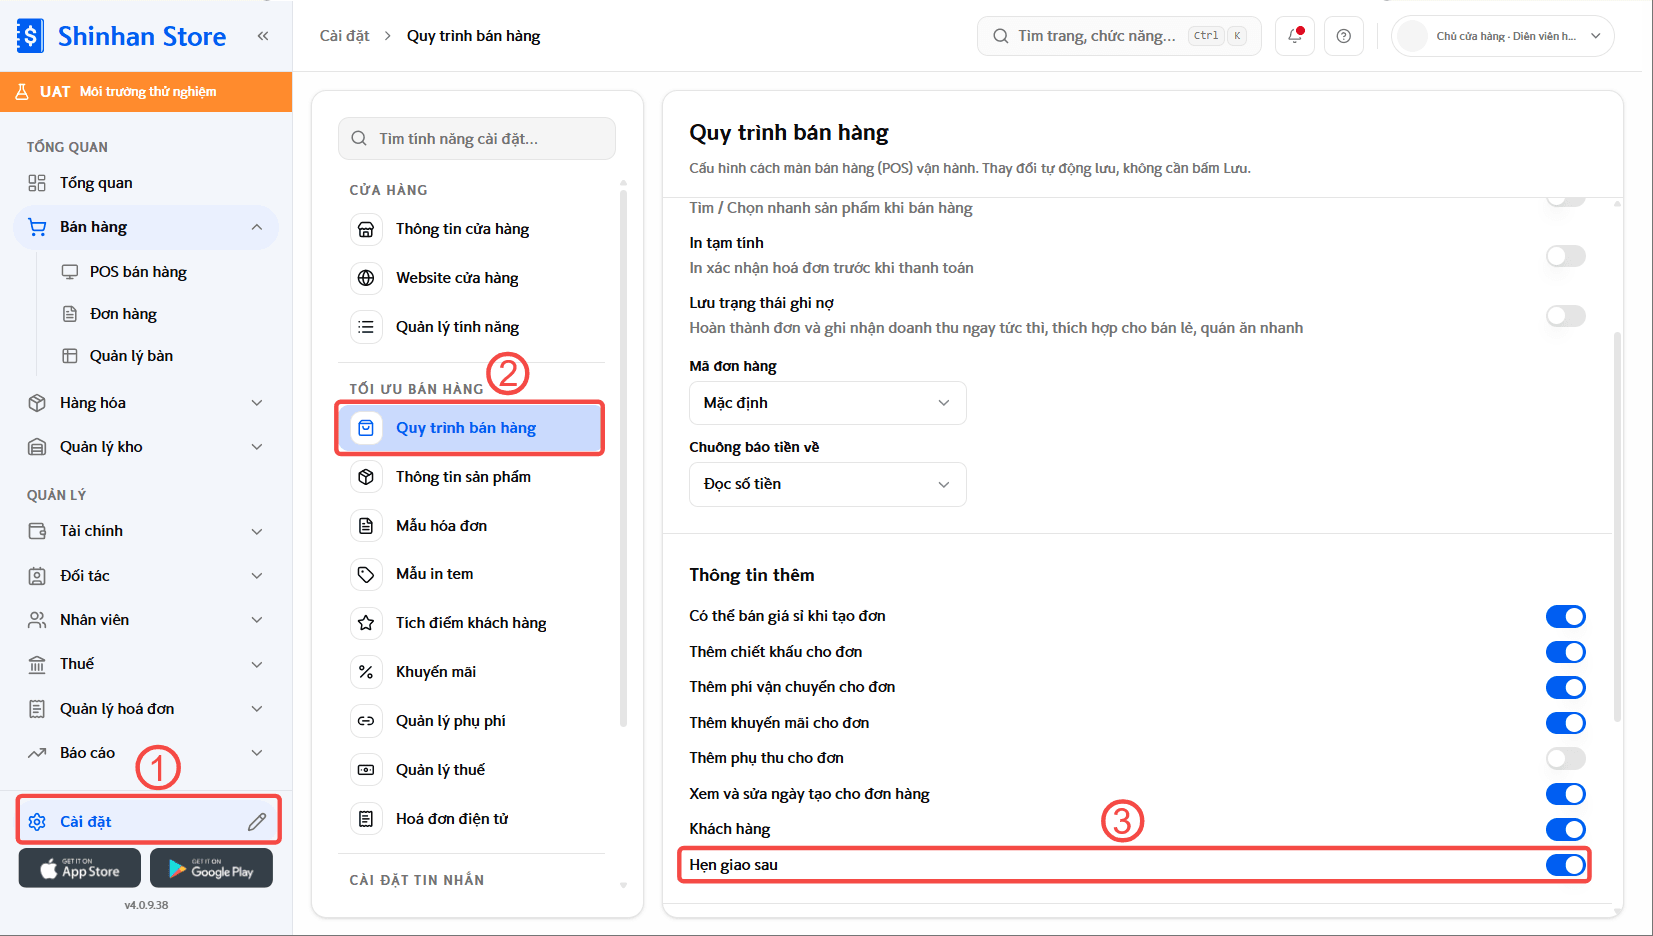Click the Thông tin cửa hàng store icon
The width and height of the screenshot is (1653, 936).
[366, 229]
